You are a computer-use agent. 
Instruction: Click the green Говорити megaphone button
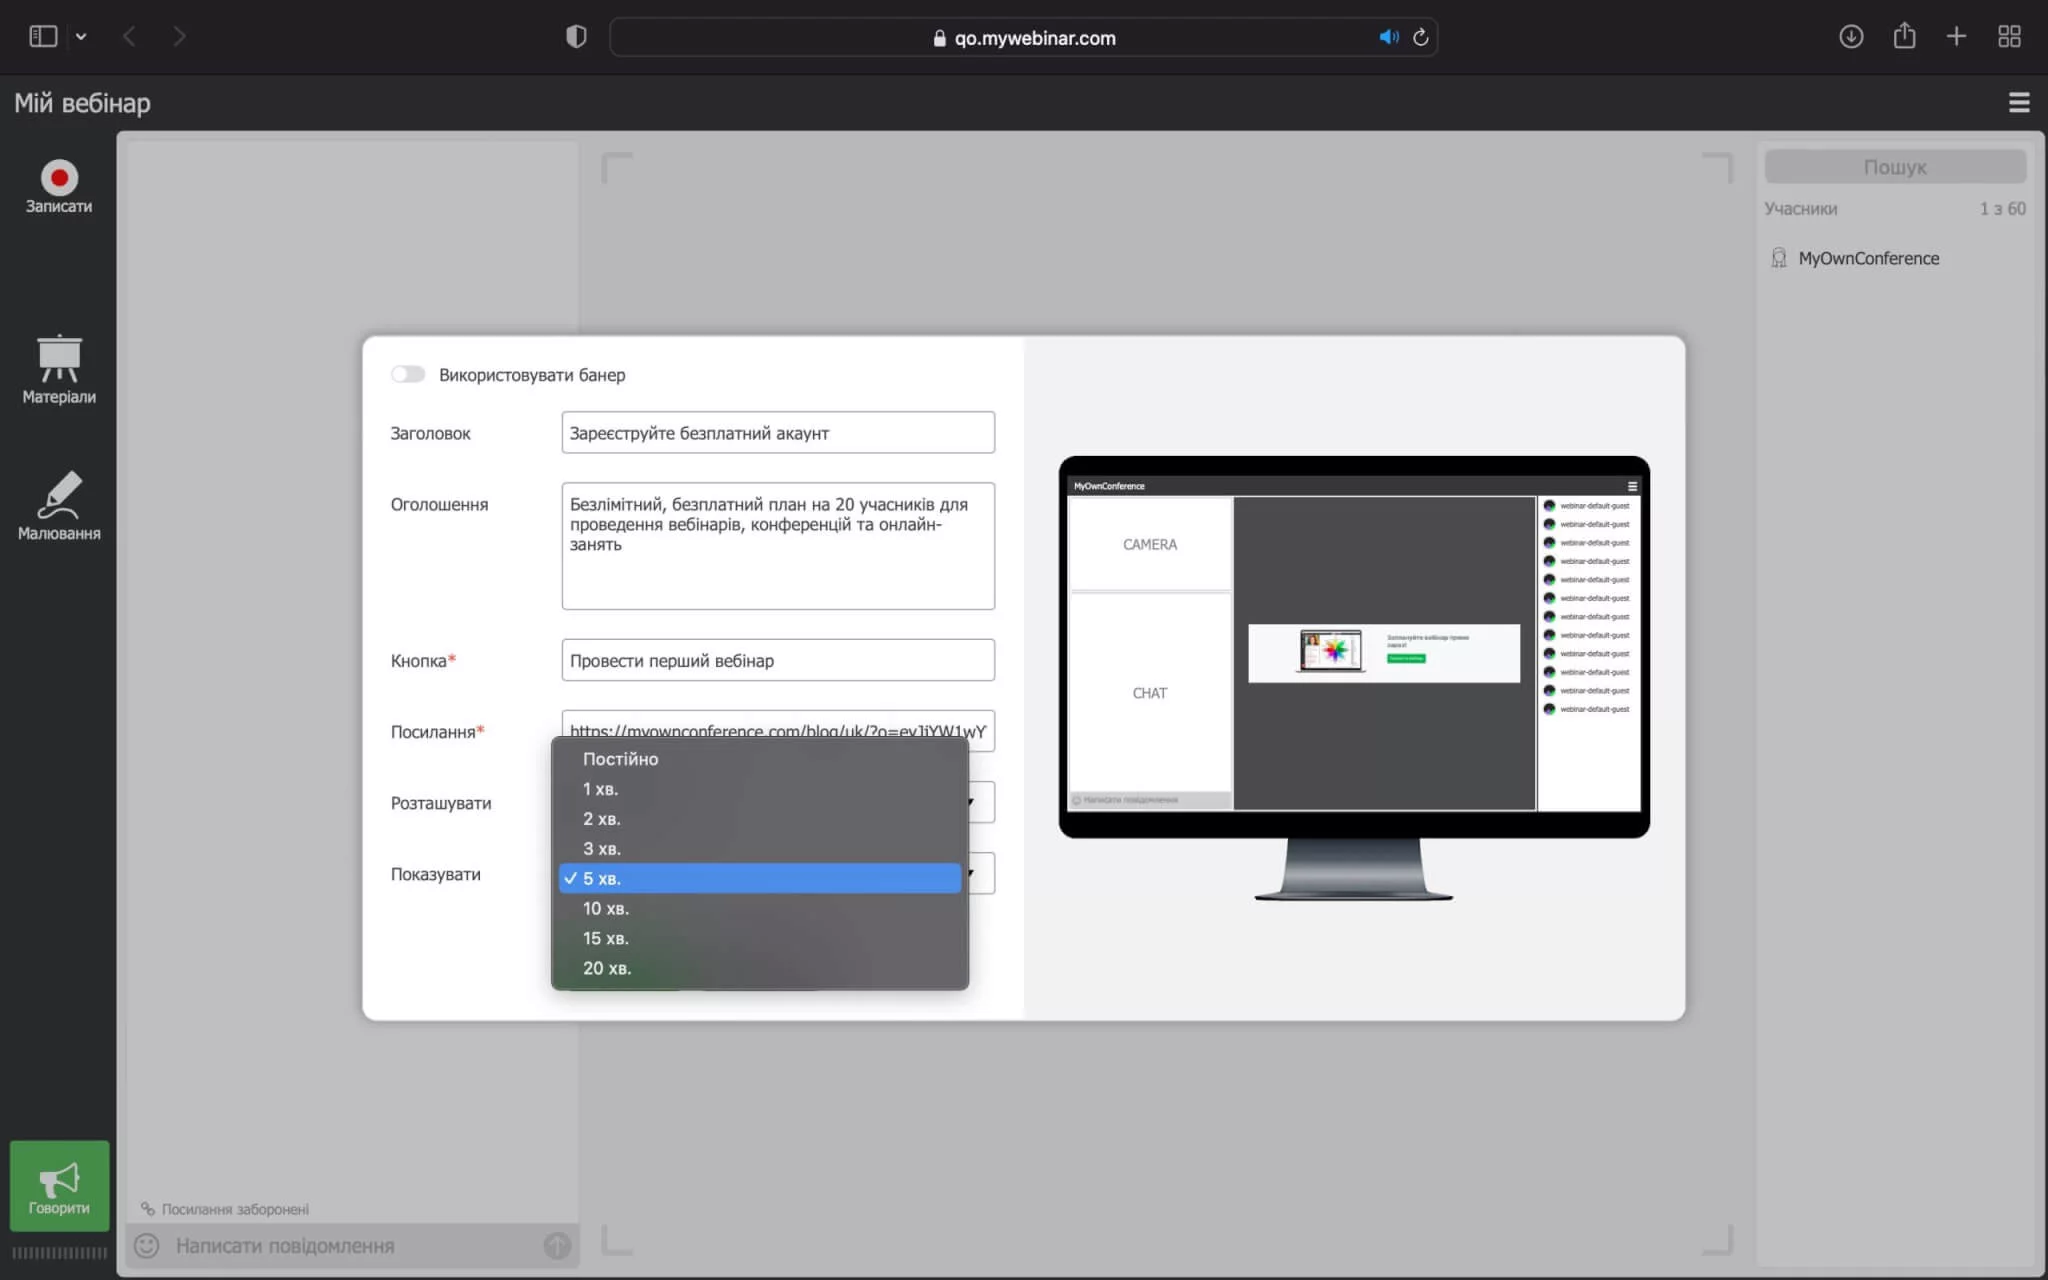tap(59, 1186)
